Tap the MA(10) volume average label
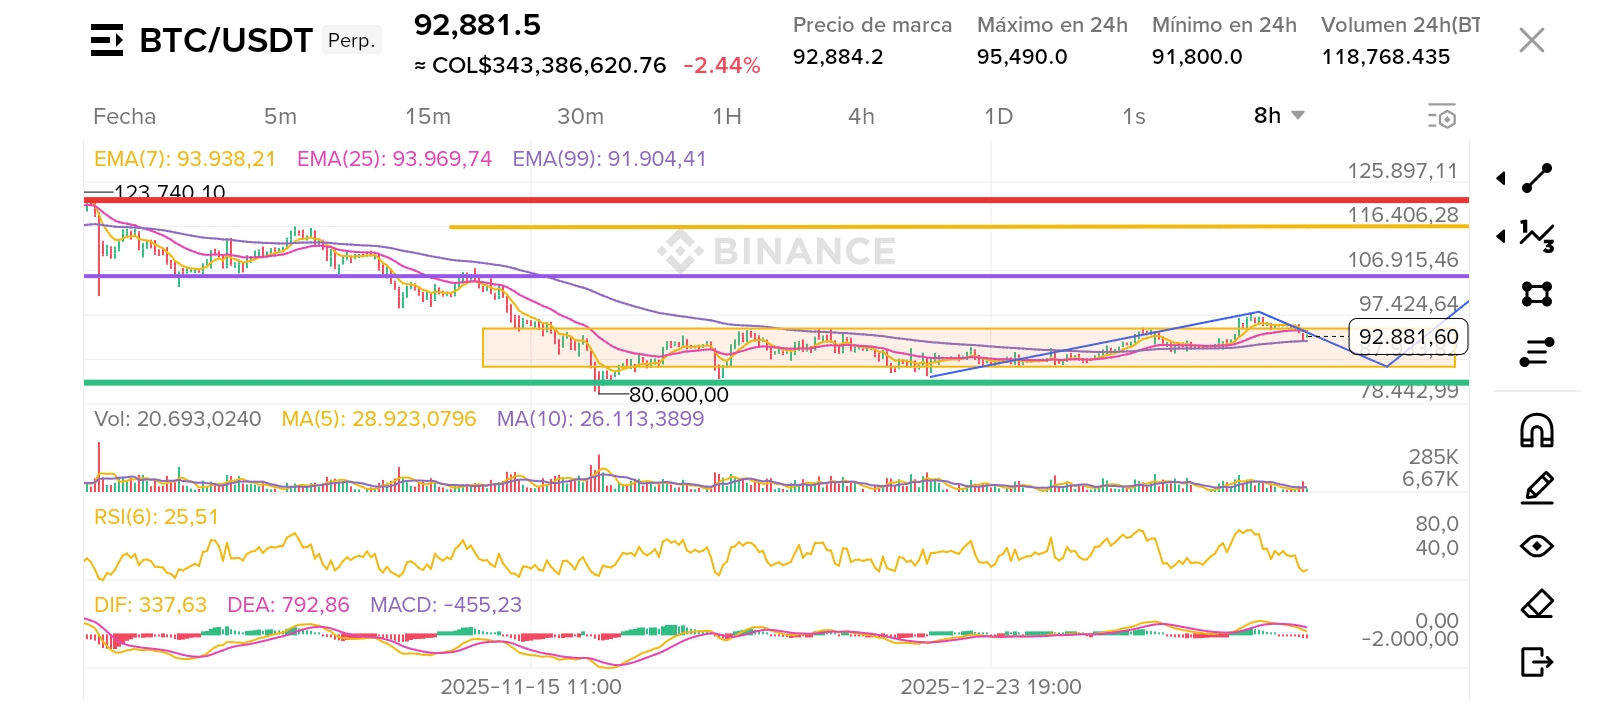The height and width of the screenshot is (720, 1604). pyautogui.click(x=600, y=419)
